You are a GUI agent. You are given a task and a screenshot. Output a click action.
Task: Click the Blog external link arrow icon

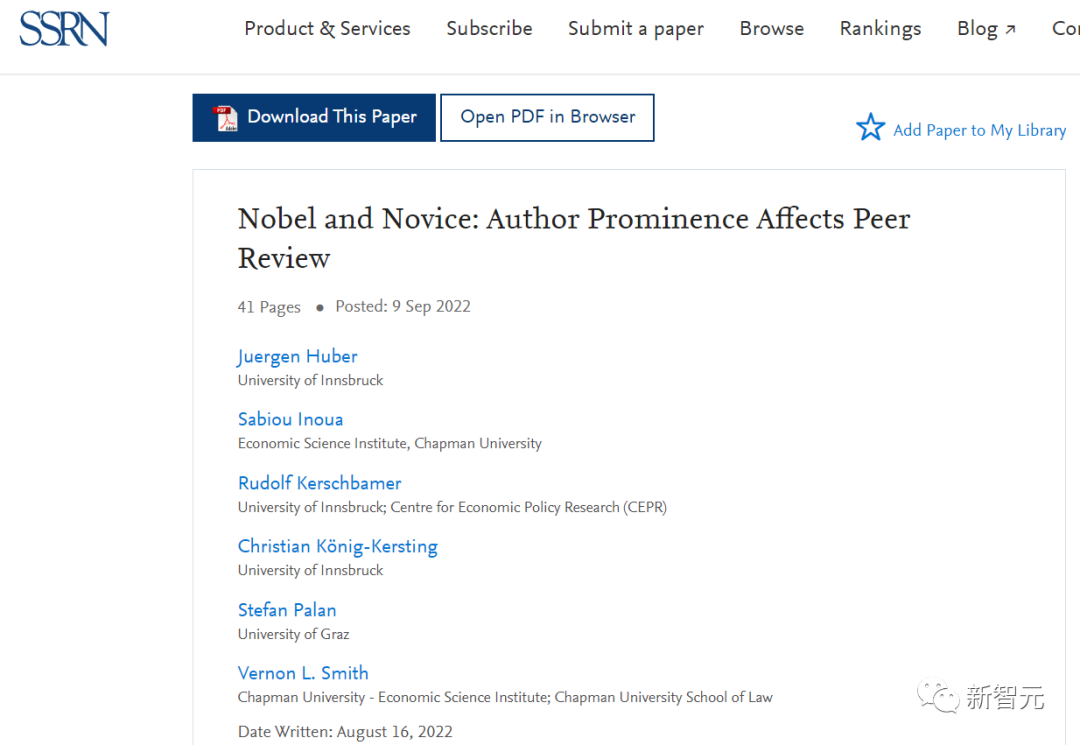1010,30
